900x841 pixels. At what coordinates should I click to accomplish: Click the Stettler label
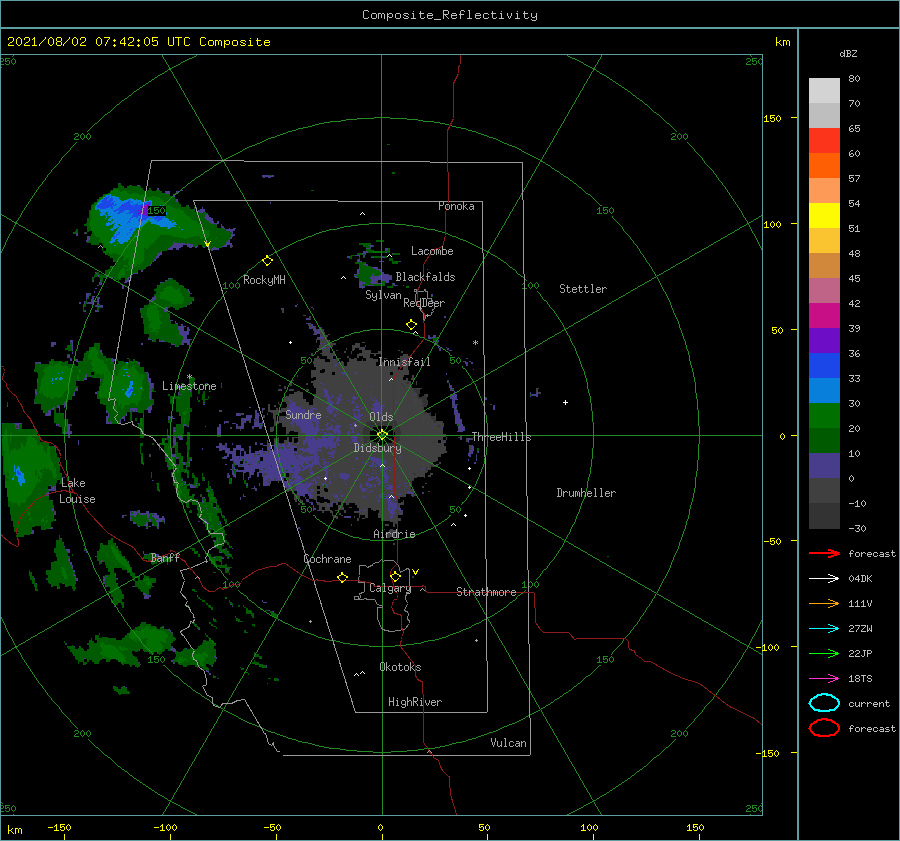coord(583,289)
